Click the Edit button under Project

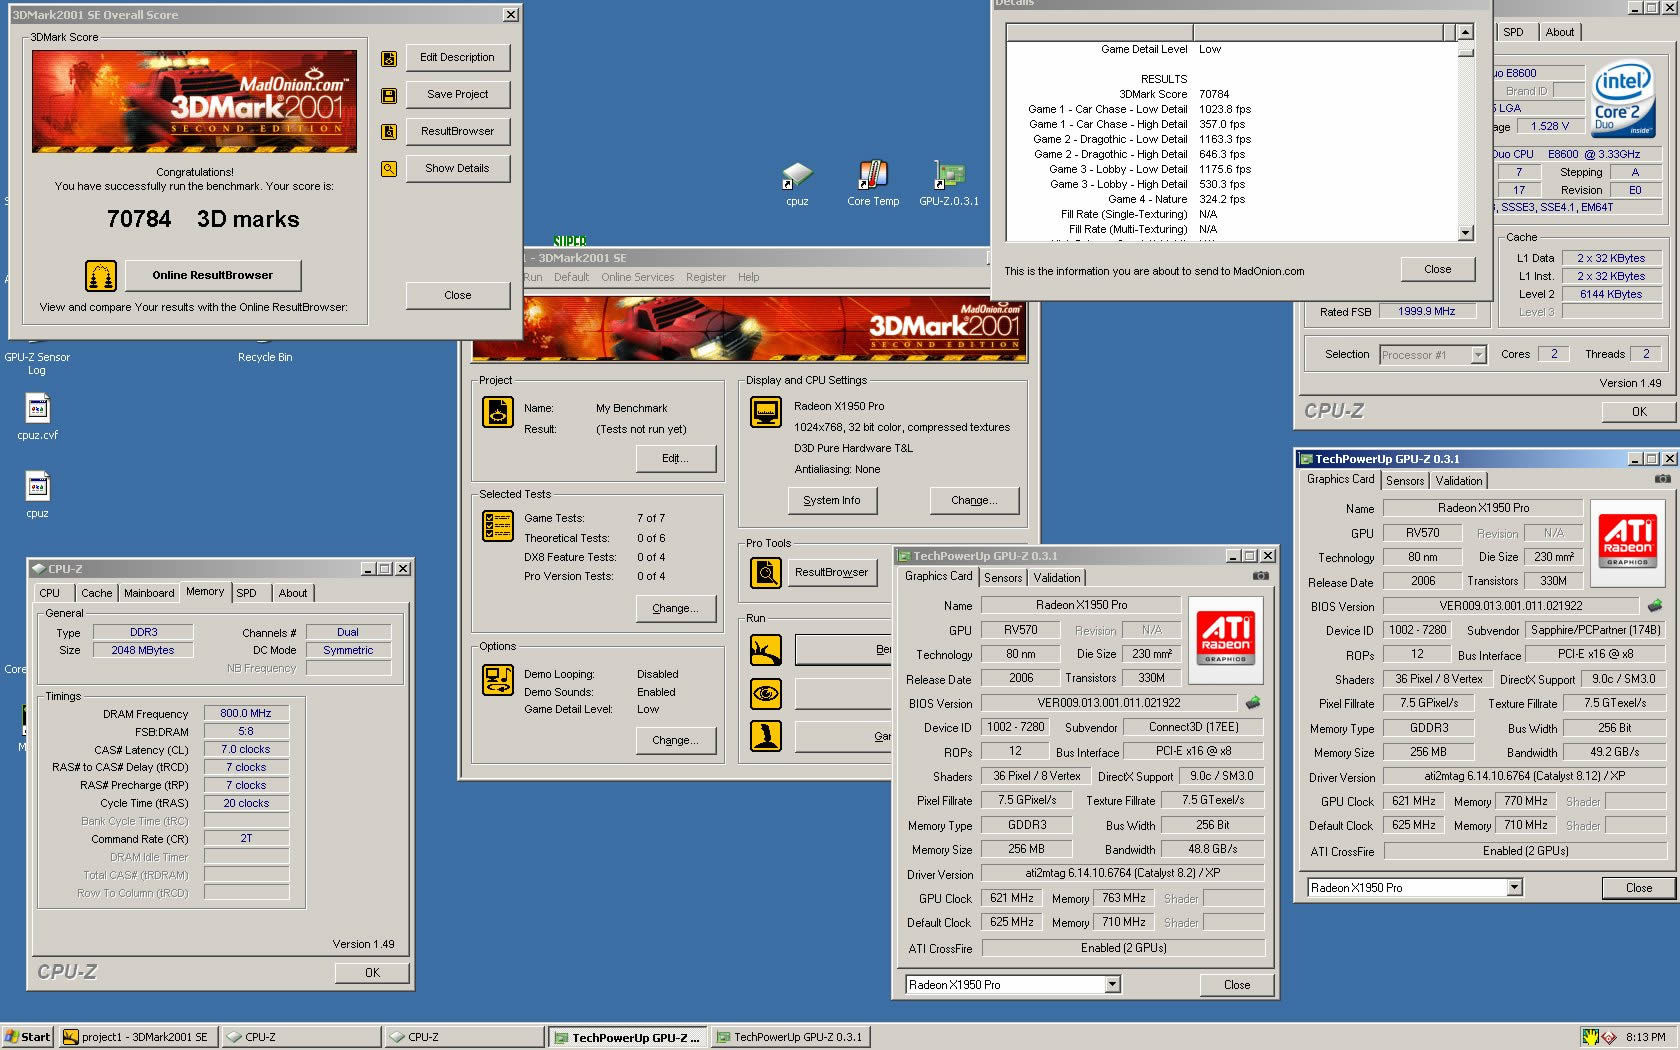676,459
